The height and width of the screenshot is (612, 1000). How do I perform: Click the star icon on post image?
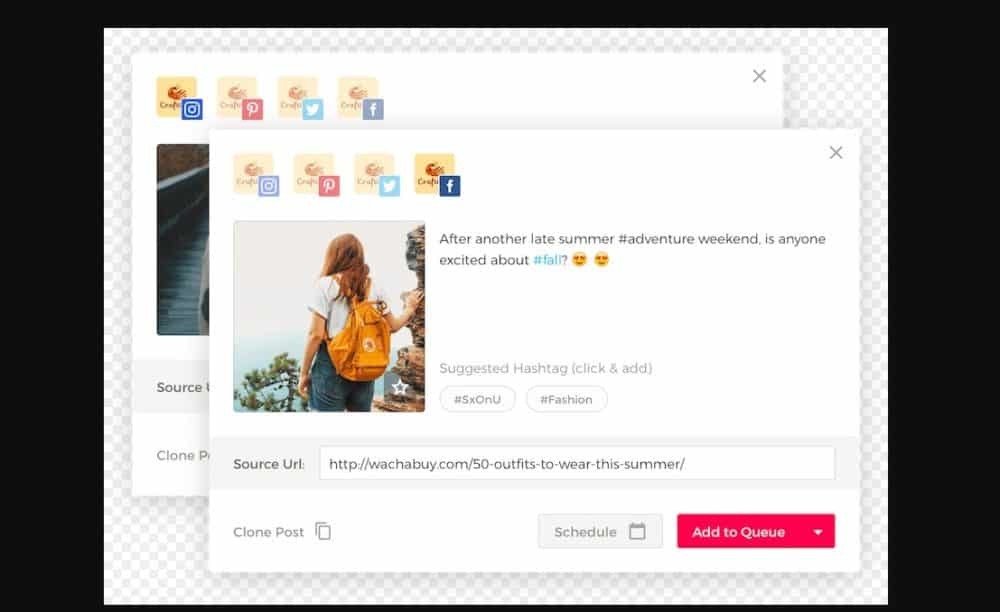pos(400,387)
